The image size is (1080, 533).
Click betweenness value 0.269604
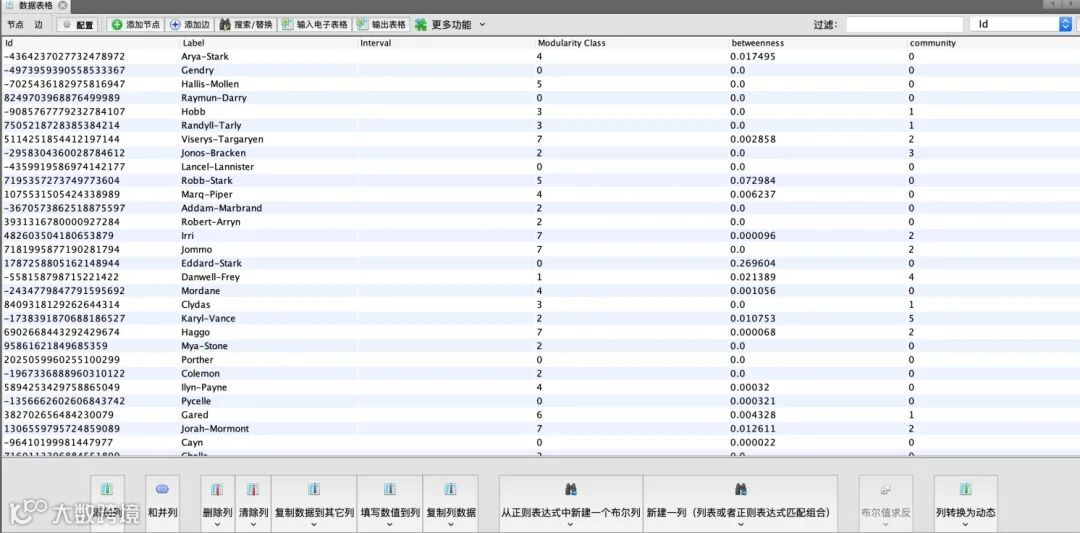click(753, 263)
